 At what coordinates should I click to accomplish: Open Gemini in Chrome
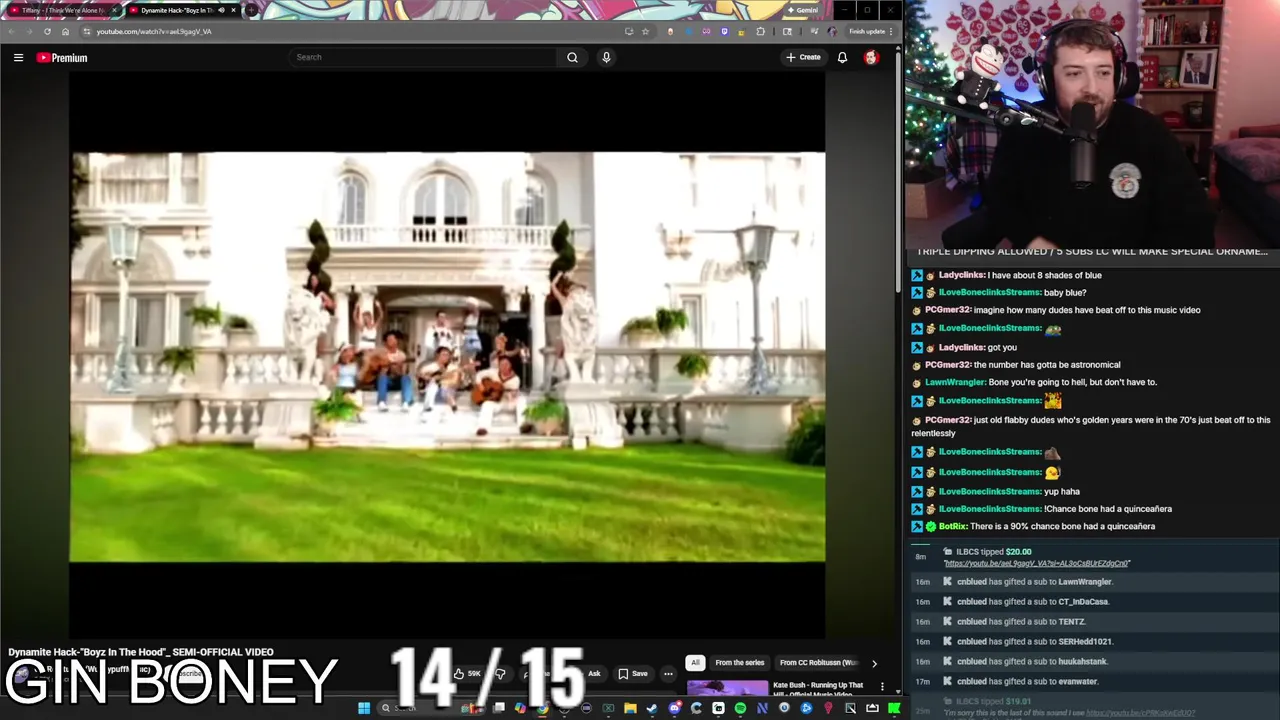(803, 10)
